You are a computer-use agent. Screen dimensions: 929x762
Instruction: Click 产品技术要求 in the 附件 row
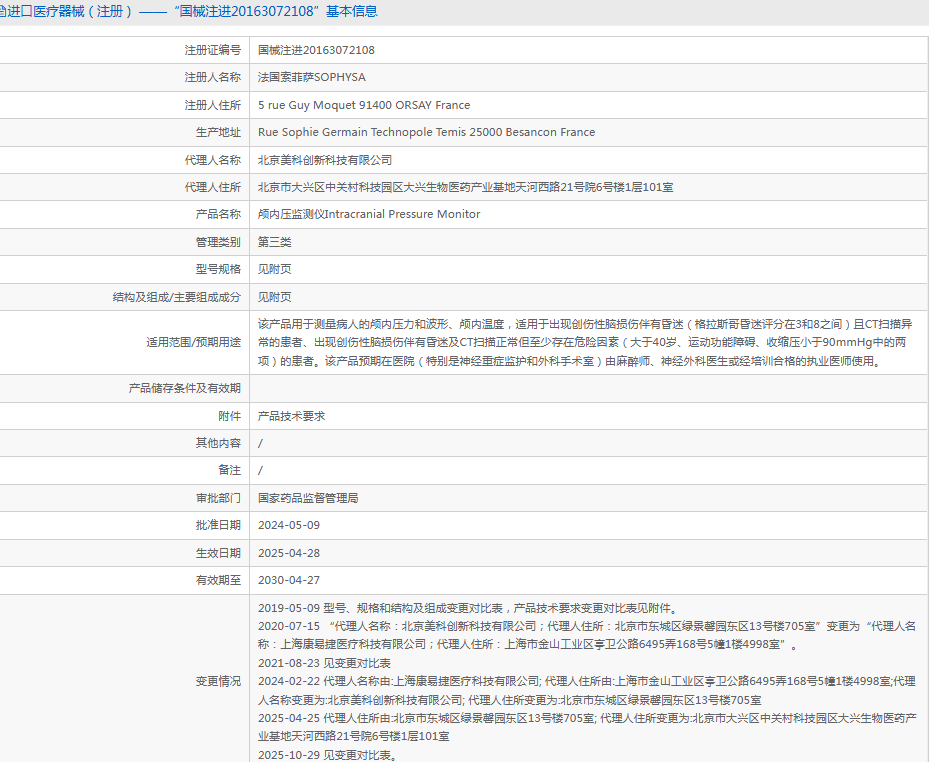pyautogui.click(x=291, y=416)
